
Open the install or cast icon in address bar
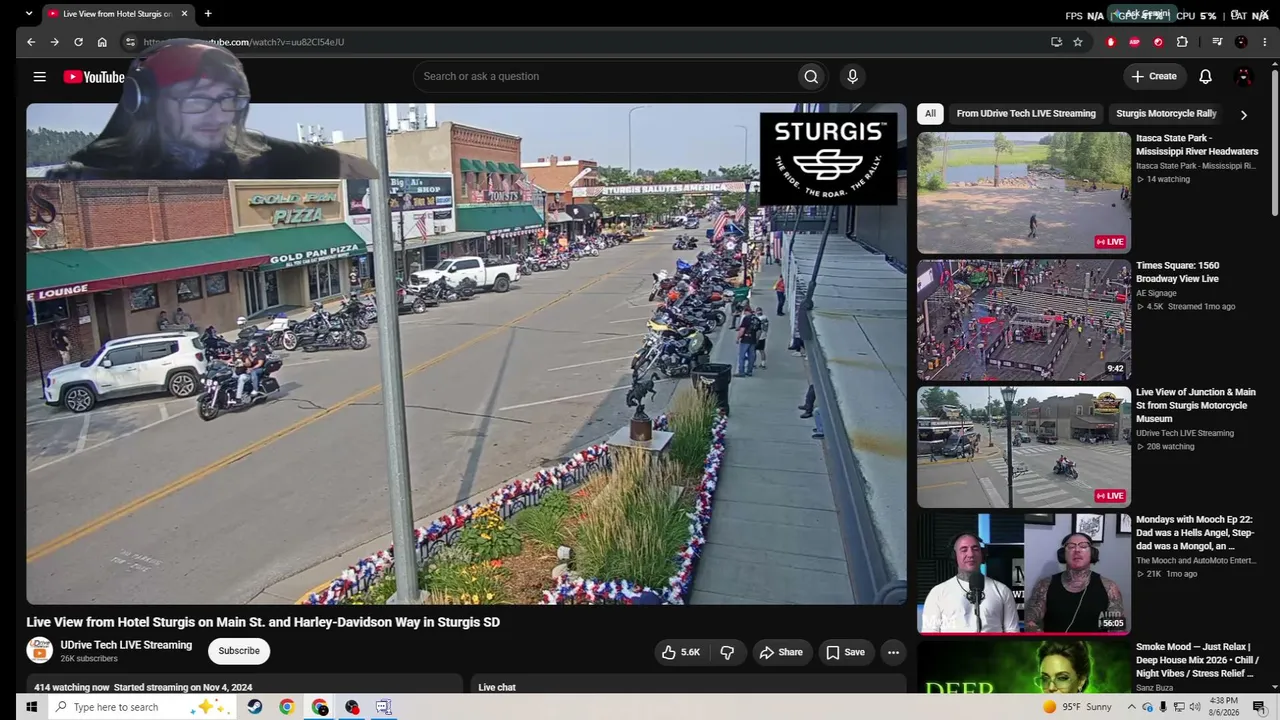(1056, 42)
